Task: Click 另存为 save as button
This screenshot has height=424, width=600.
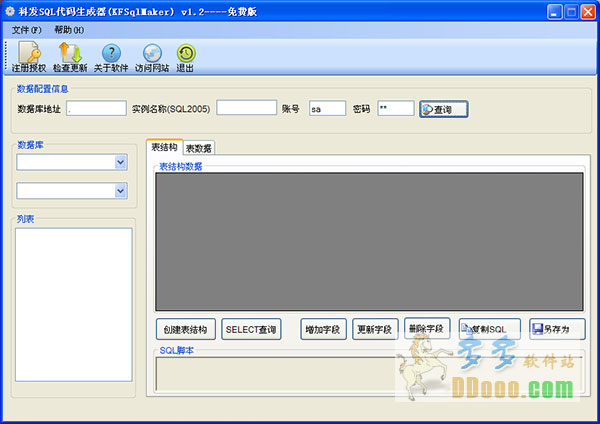Action: 557,329
